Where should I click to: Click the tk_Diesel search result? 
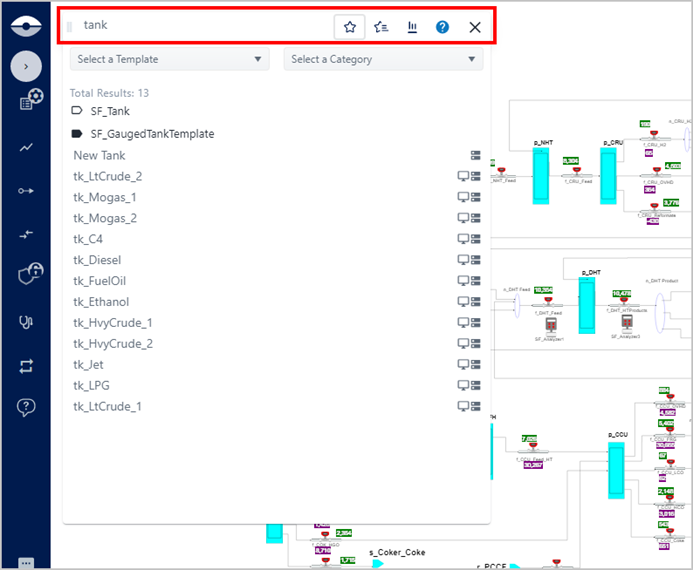(97, 260)
